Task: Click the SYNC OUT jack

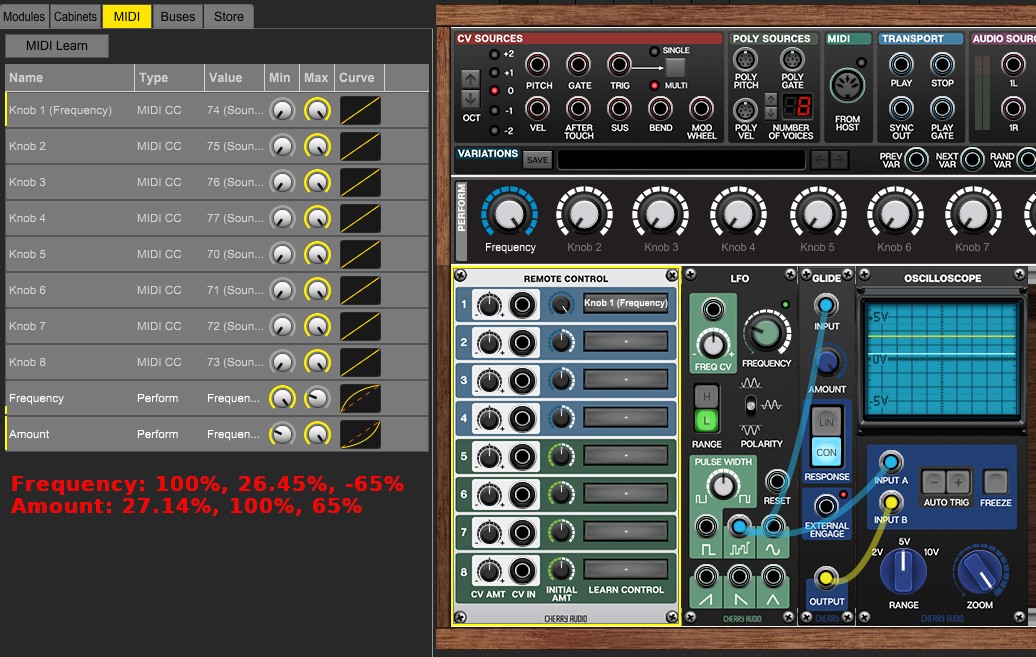Action: [x=901, y=108]
